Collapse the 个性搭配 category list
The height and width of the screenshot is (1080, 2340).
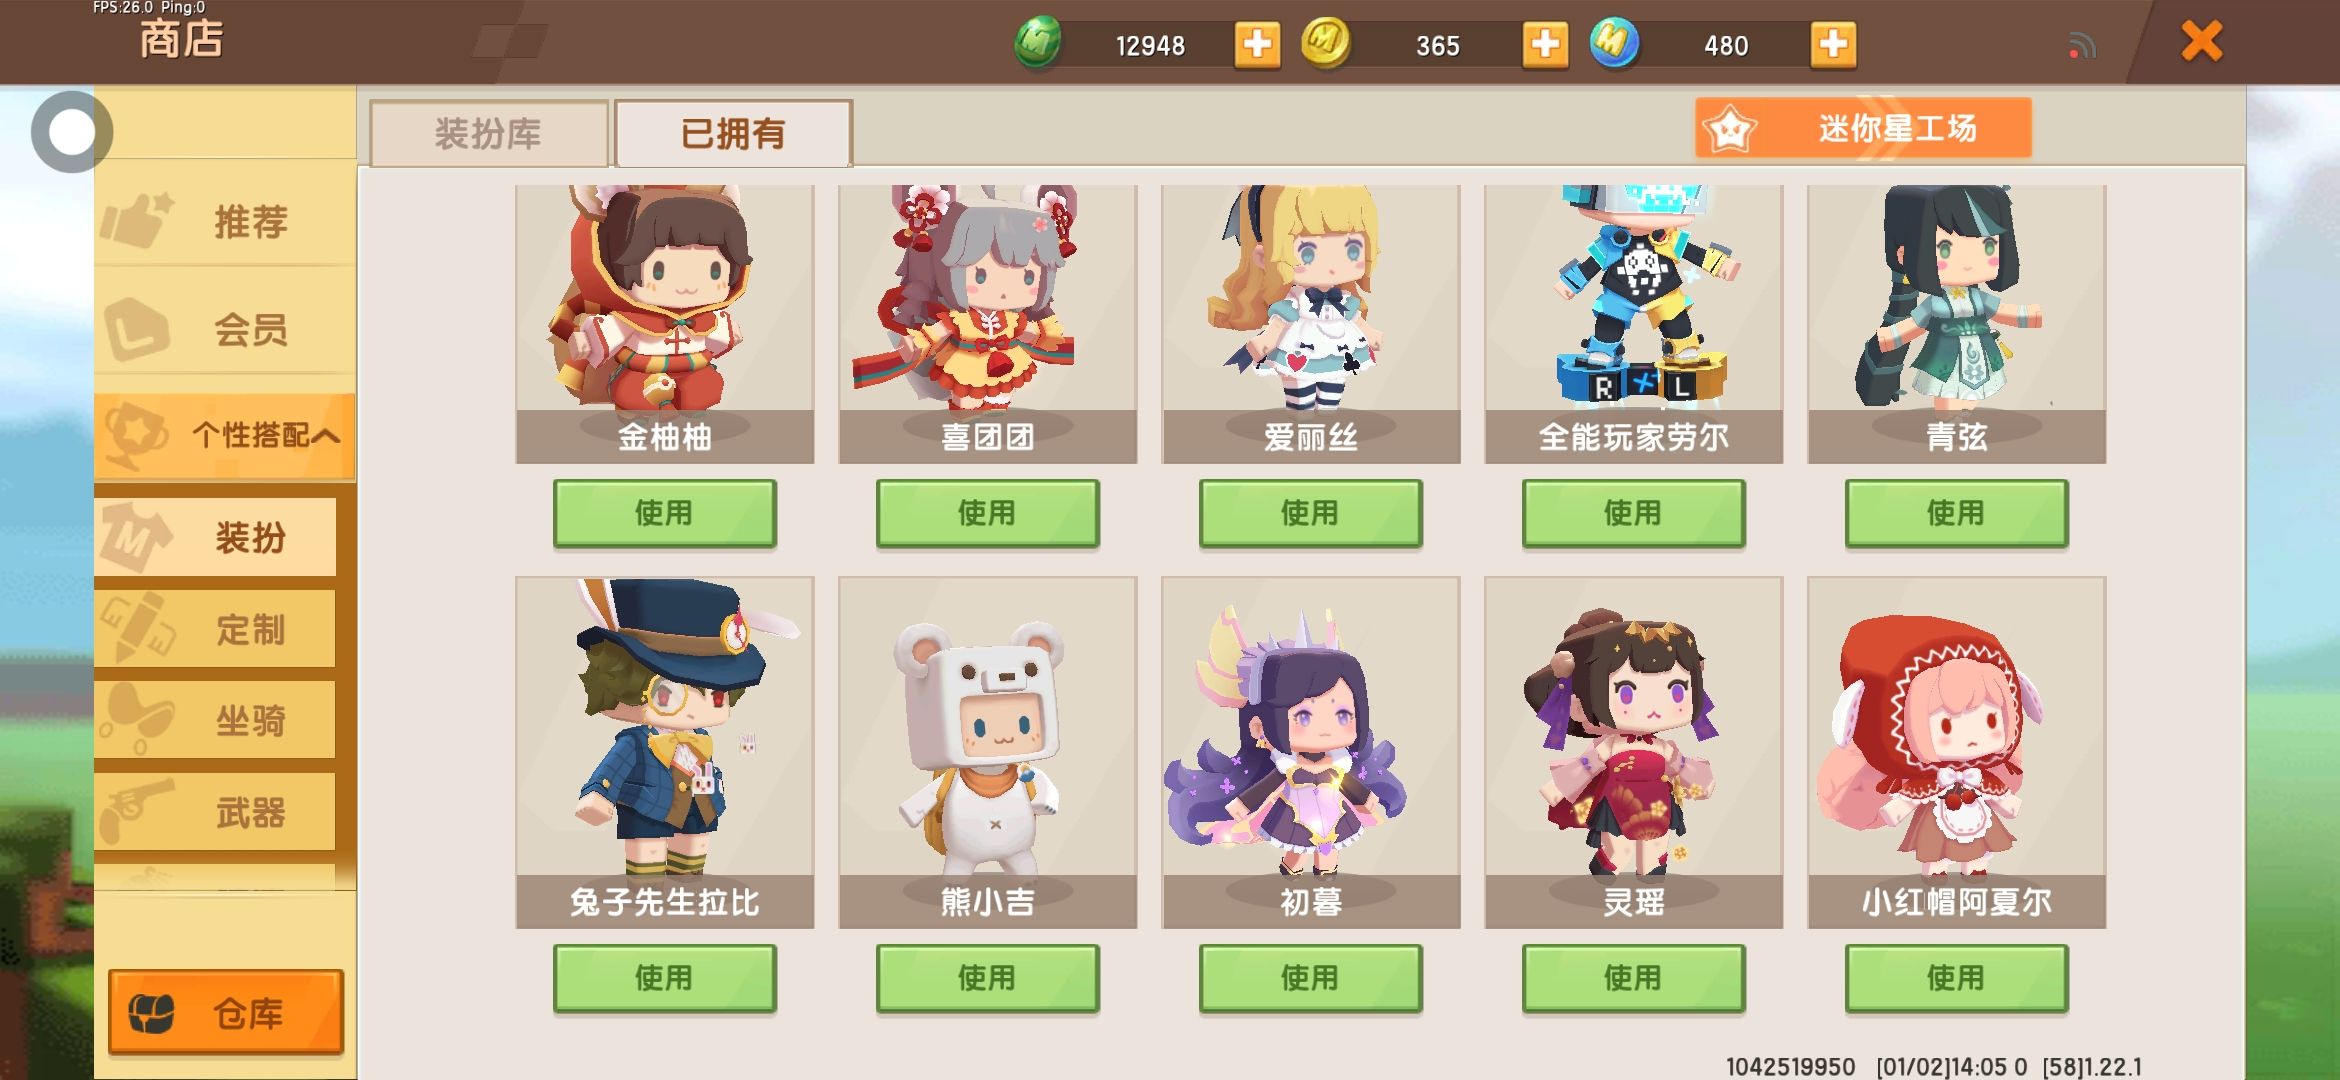click(225, 436)
